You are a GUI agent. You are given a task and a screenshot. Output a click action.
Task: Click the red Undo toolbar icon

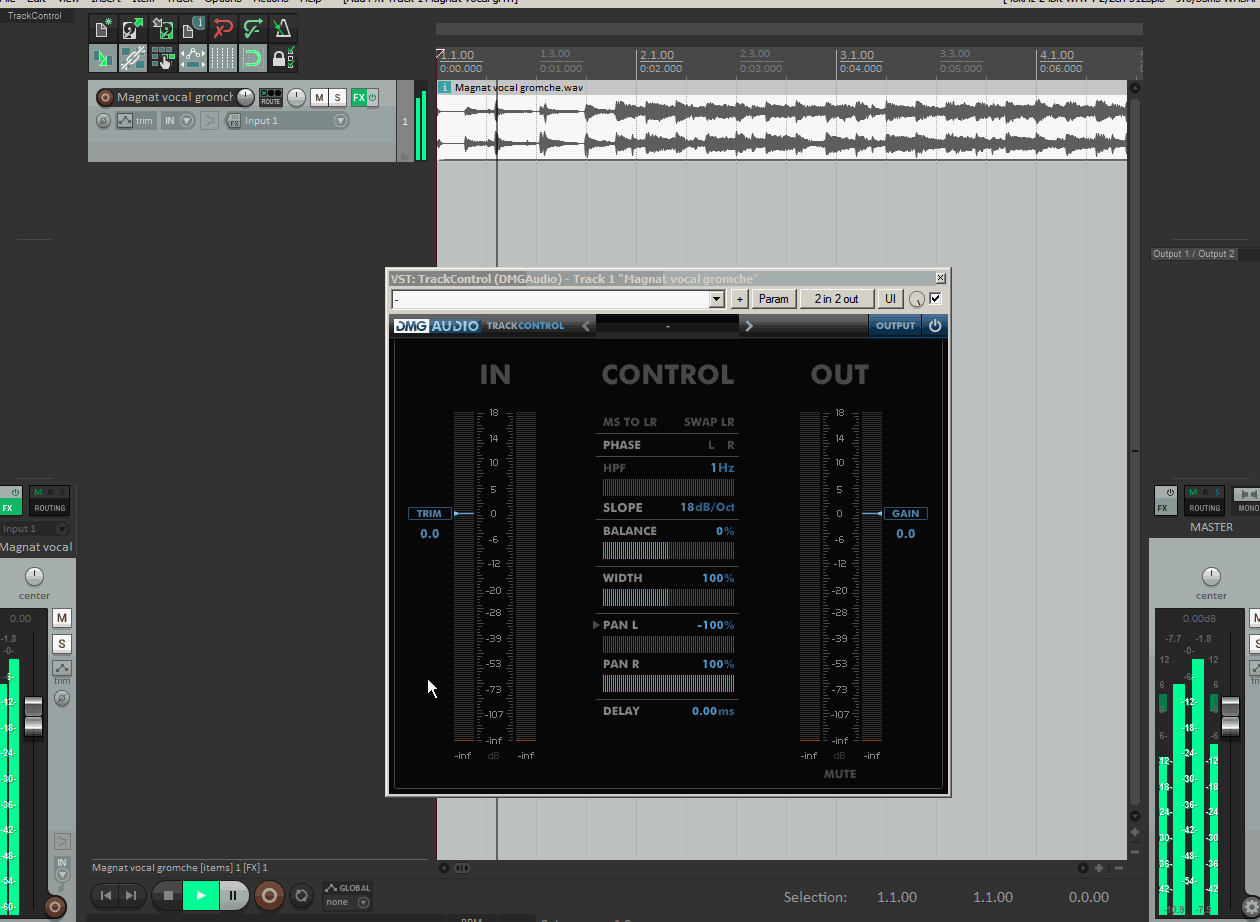coord(223,28)
